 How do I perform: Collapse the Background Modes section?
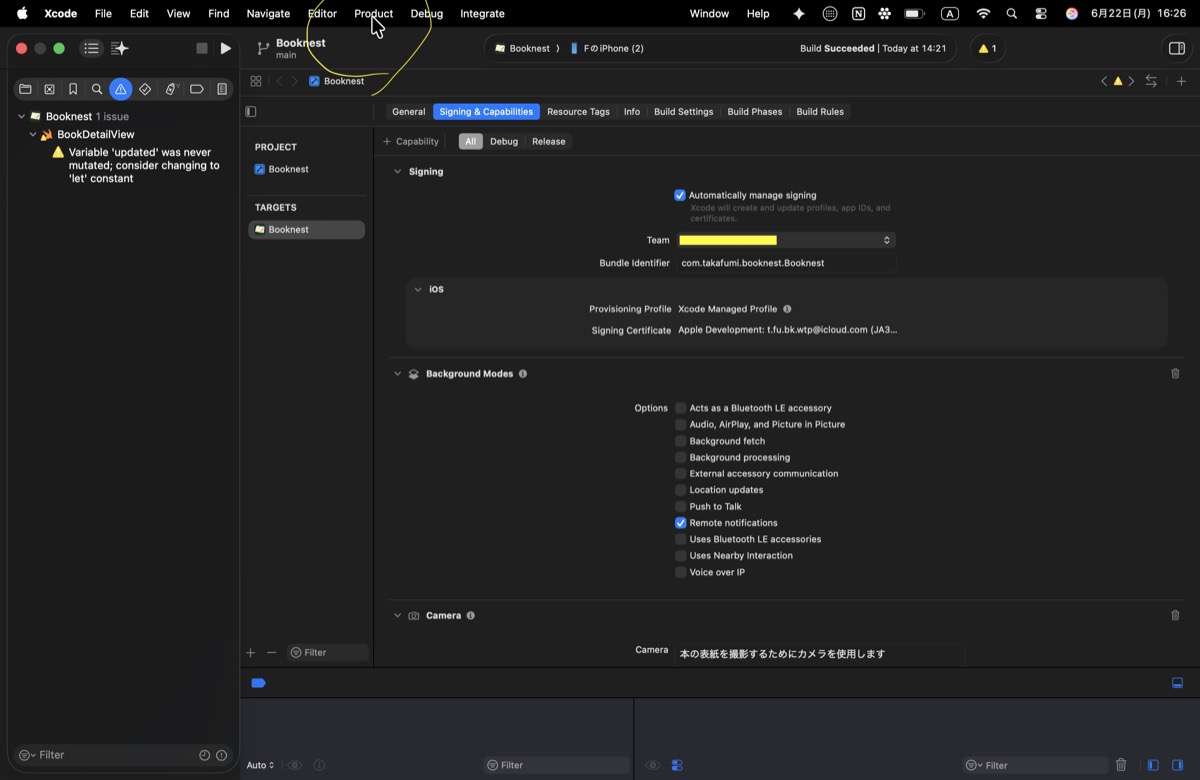pyautogui.click(x=397, y=374)
